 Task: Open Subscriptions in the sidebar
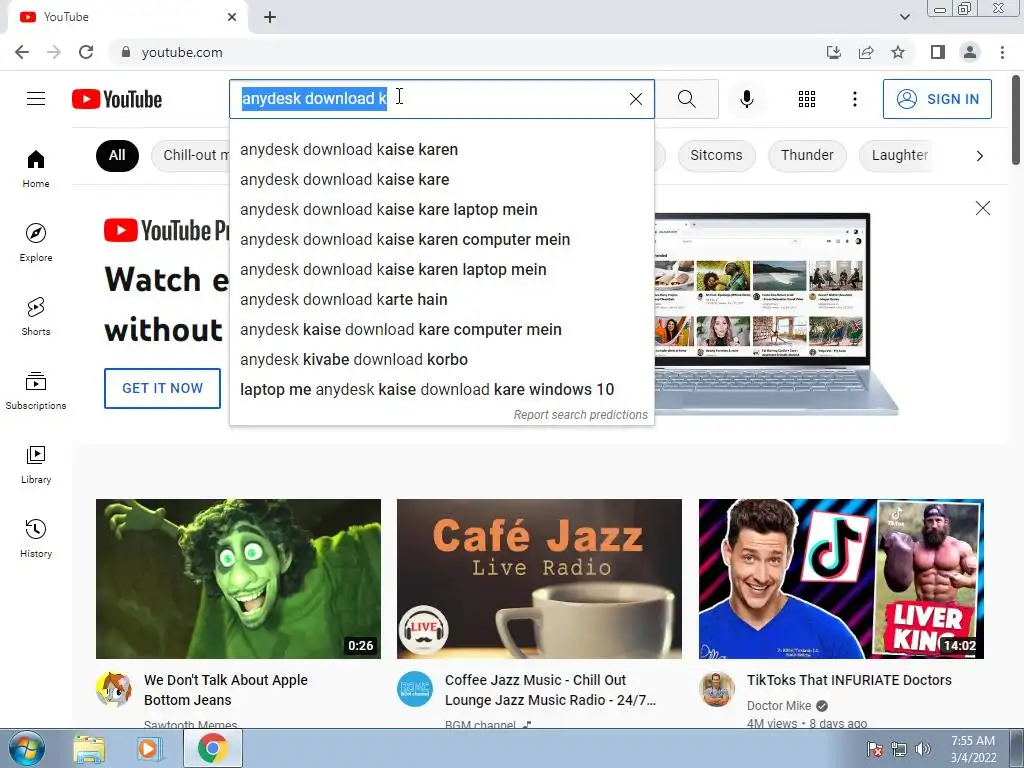[36, 391]
